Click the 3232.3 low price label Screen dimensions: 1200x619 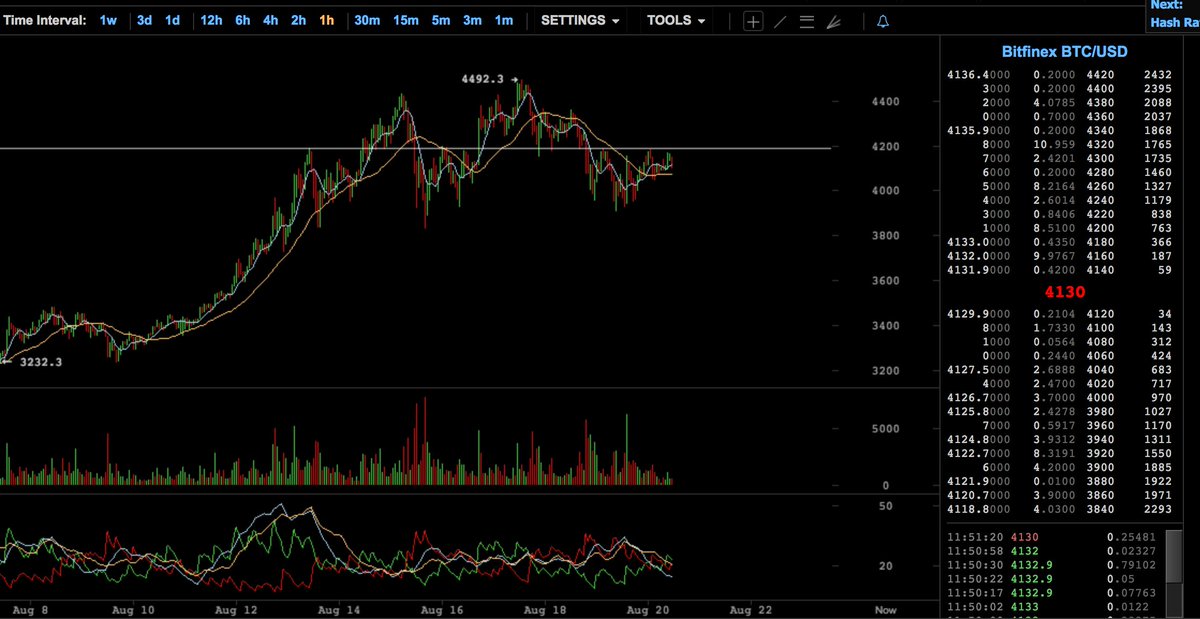click(41, 362)
